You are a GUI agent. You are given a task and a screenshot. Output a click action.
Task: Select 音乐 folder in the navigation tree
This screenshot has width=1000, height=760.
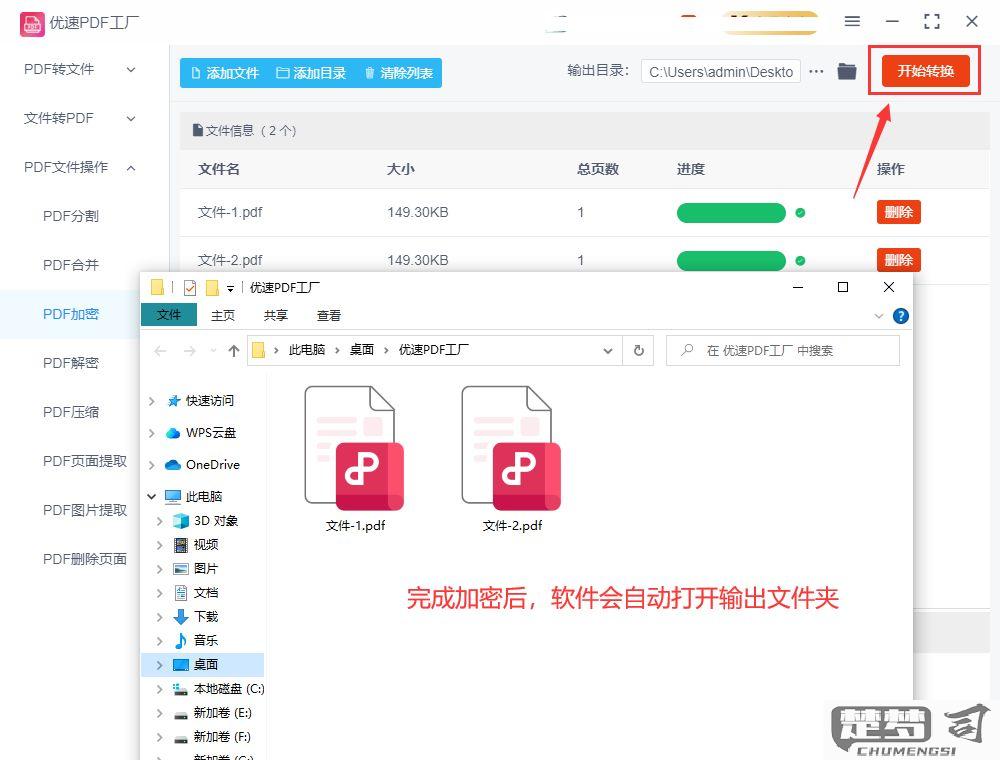pyautogui.click(x=205, y=641)
